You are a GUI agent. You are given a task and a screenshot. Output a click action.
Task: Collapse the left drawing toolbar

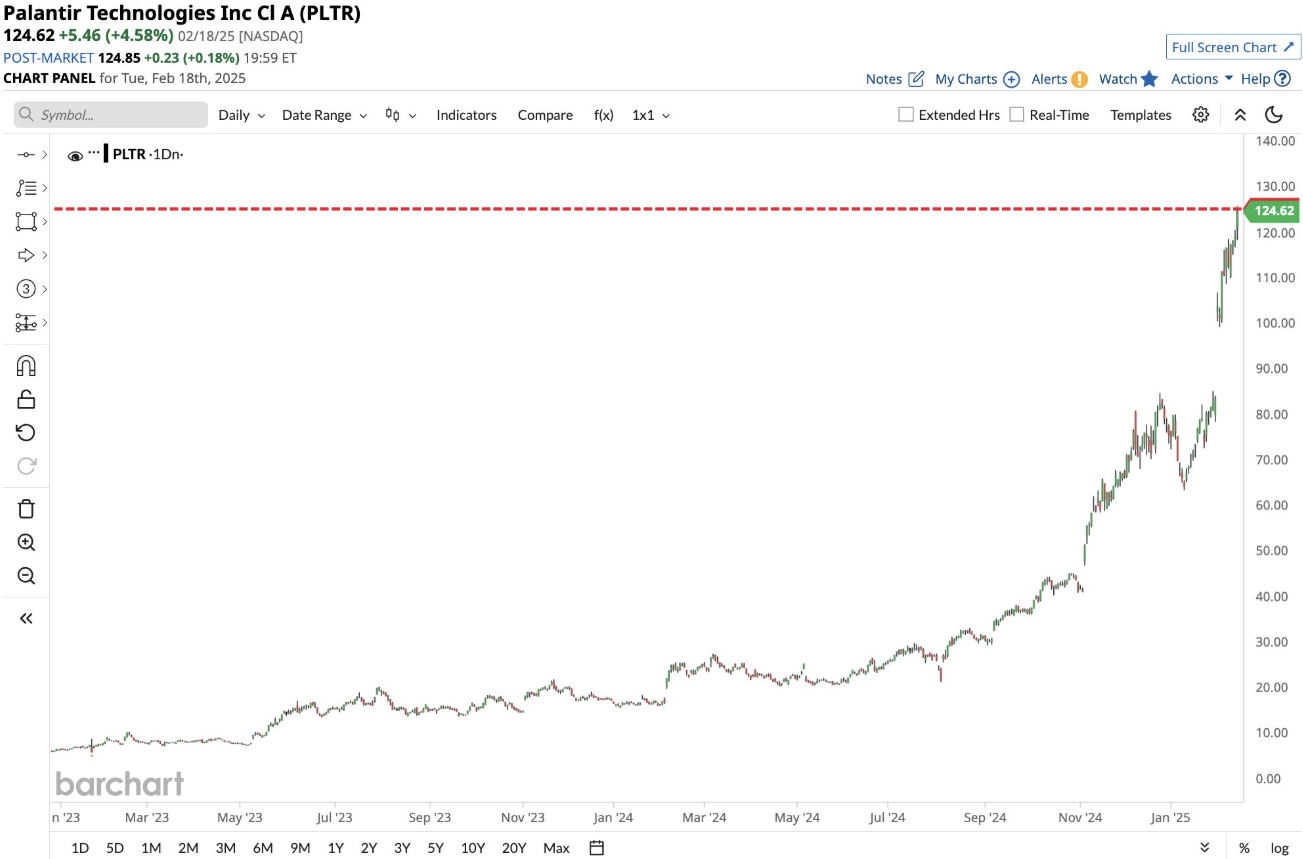[26, 618]
